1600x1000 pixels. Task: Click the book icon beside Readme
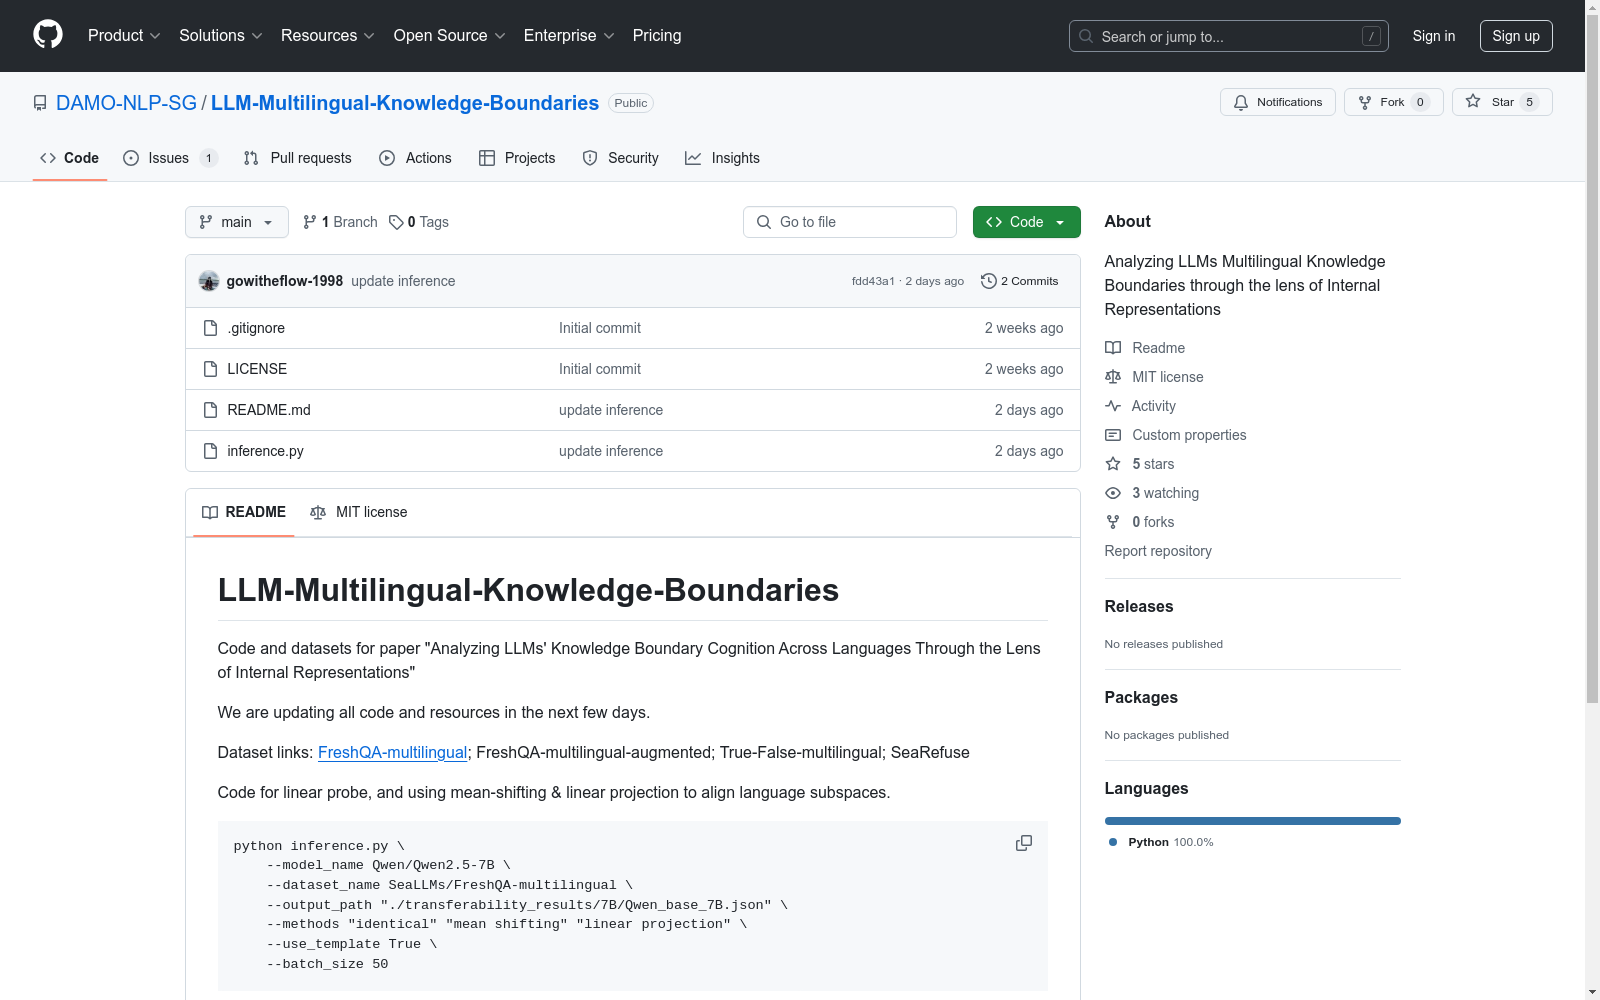1113,348
